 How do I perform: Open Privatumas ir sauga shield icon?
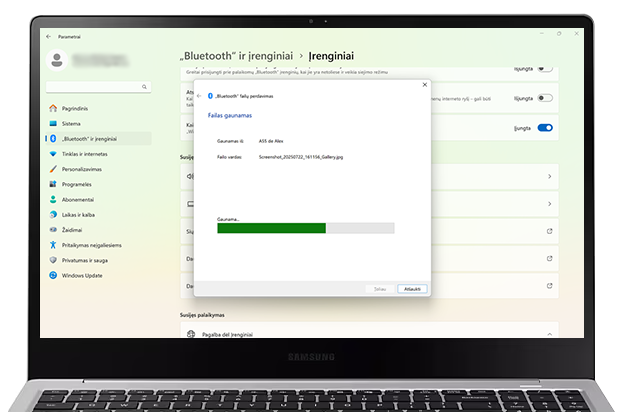(52, 260)
